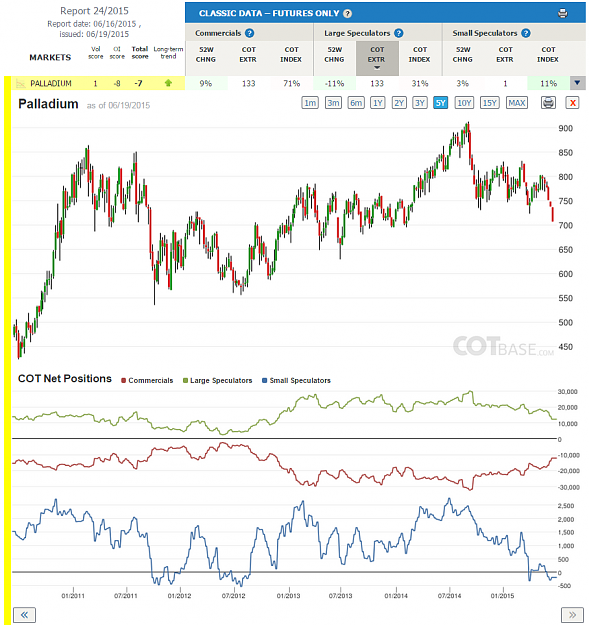Print the Palladium chart

pyautogui.click(x=548, y=103)
